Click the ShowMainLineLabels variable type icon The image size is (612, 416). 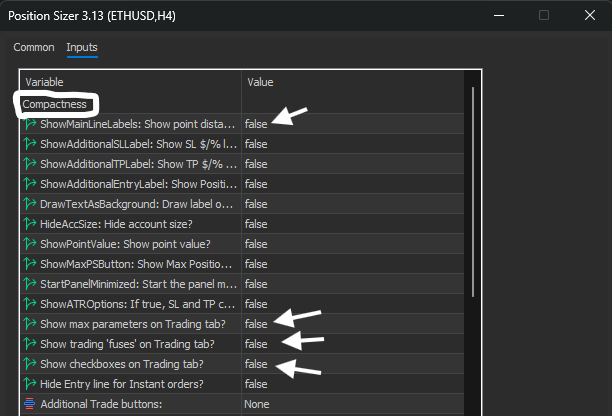(30, 124)
